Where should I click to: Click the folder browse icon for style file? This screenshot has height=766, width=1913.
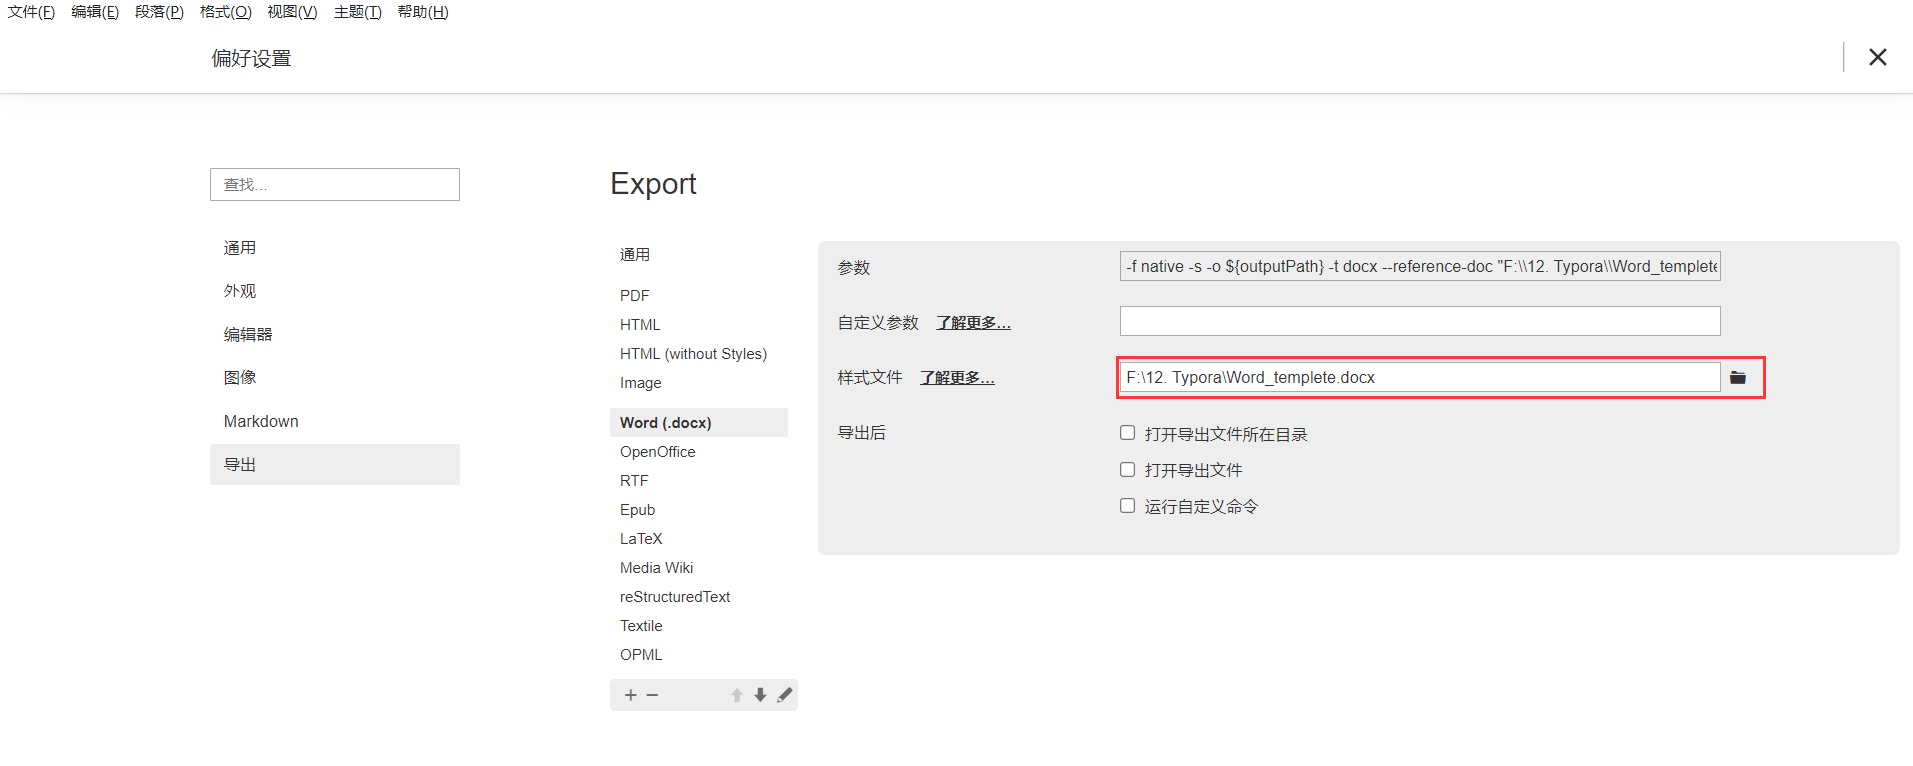pyautogui.click(x=1738, y=377)
